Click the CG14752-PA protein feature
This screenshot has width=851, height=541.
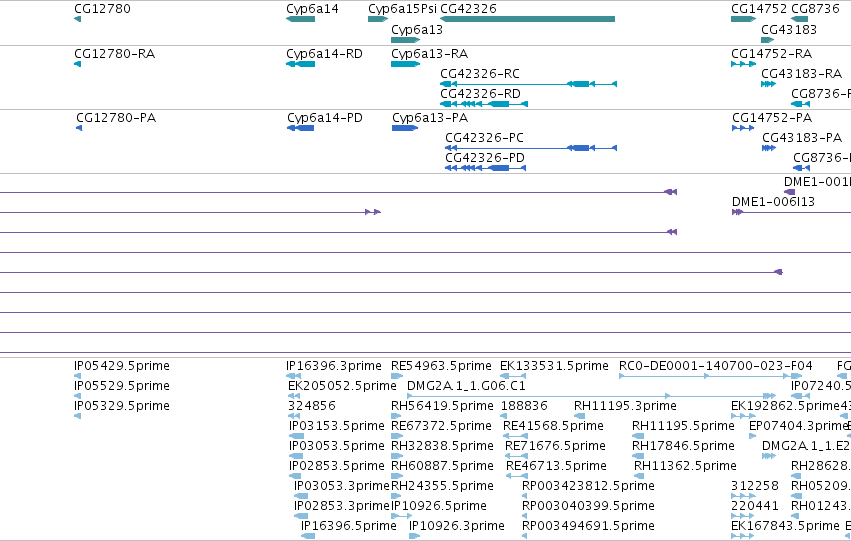tap(743, 128)
